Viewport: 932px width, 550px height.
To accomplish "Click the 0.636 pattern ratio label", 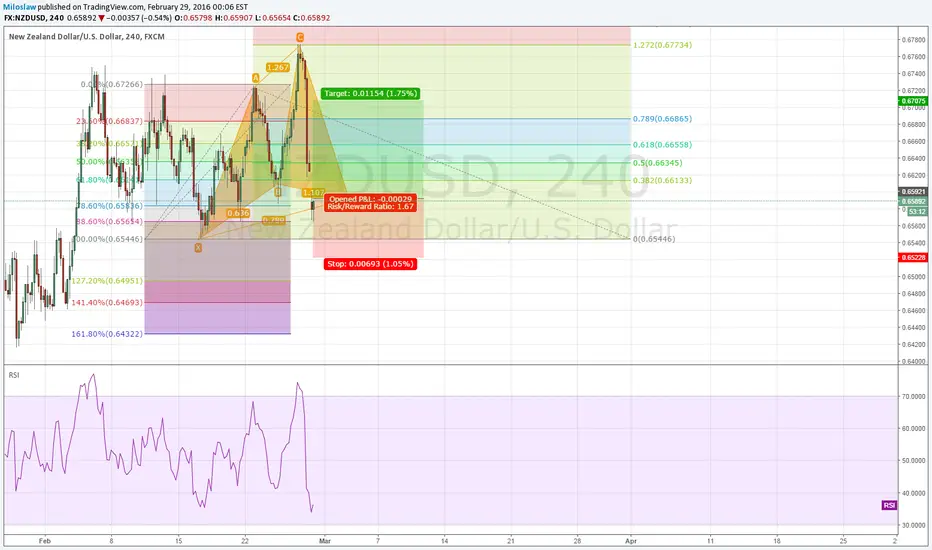I will point(238,213).
